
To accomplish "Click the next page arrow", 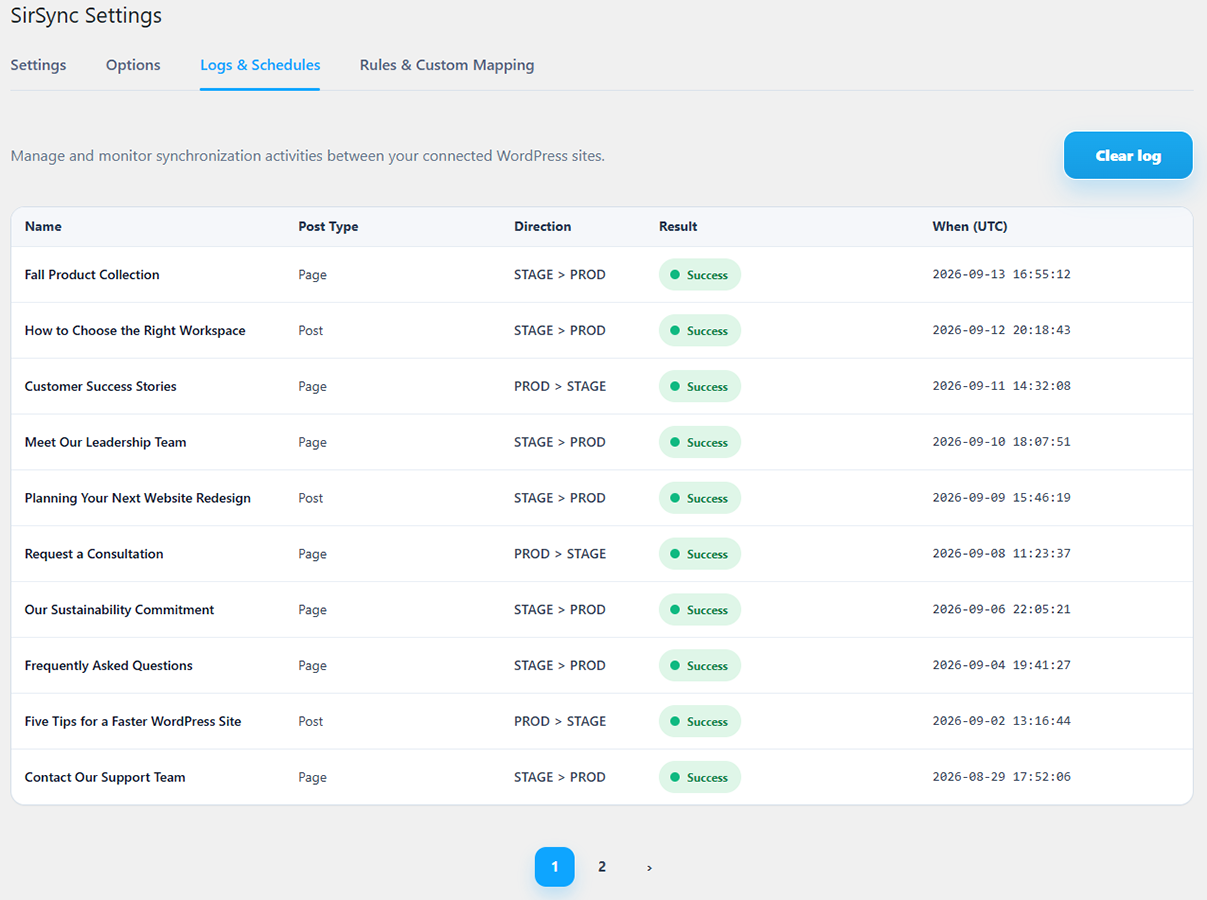I will 649,867.
